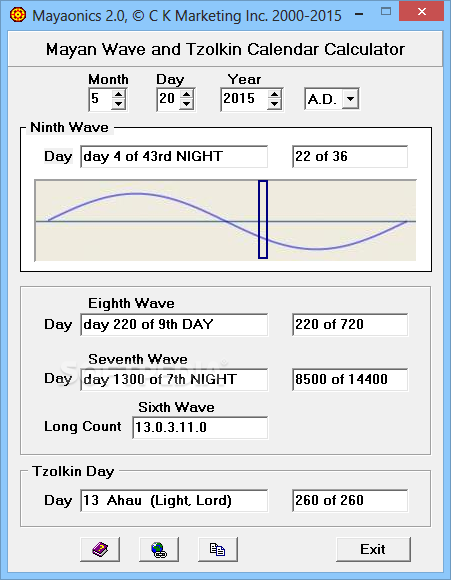Close the Mayaonics window
The height and width of the screenshot is (580, 451).
[x=421, y=11]
